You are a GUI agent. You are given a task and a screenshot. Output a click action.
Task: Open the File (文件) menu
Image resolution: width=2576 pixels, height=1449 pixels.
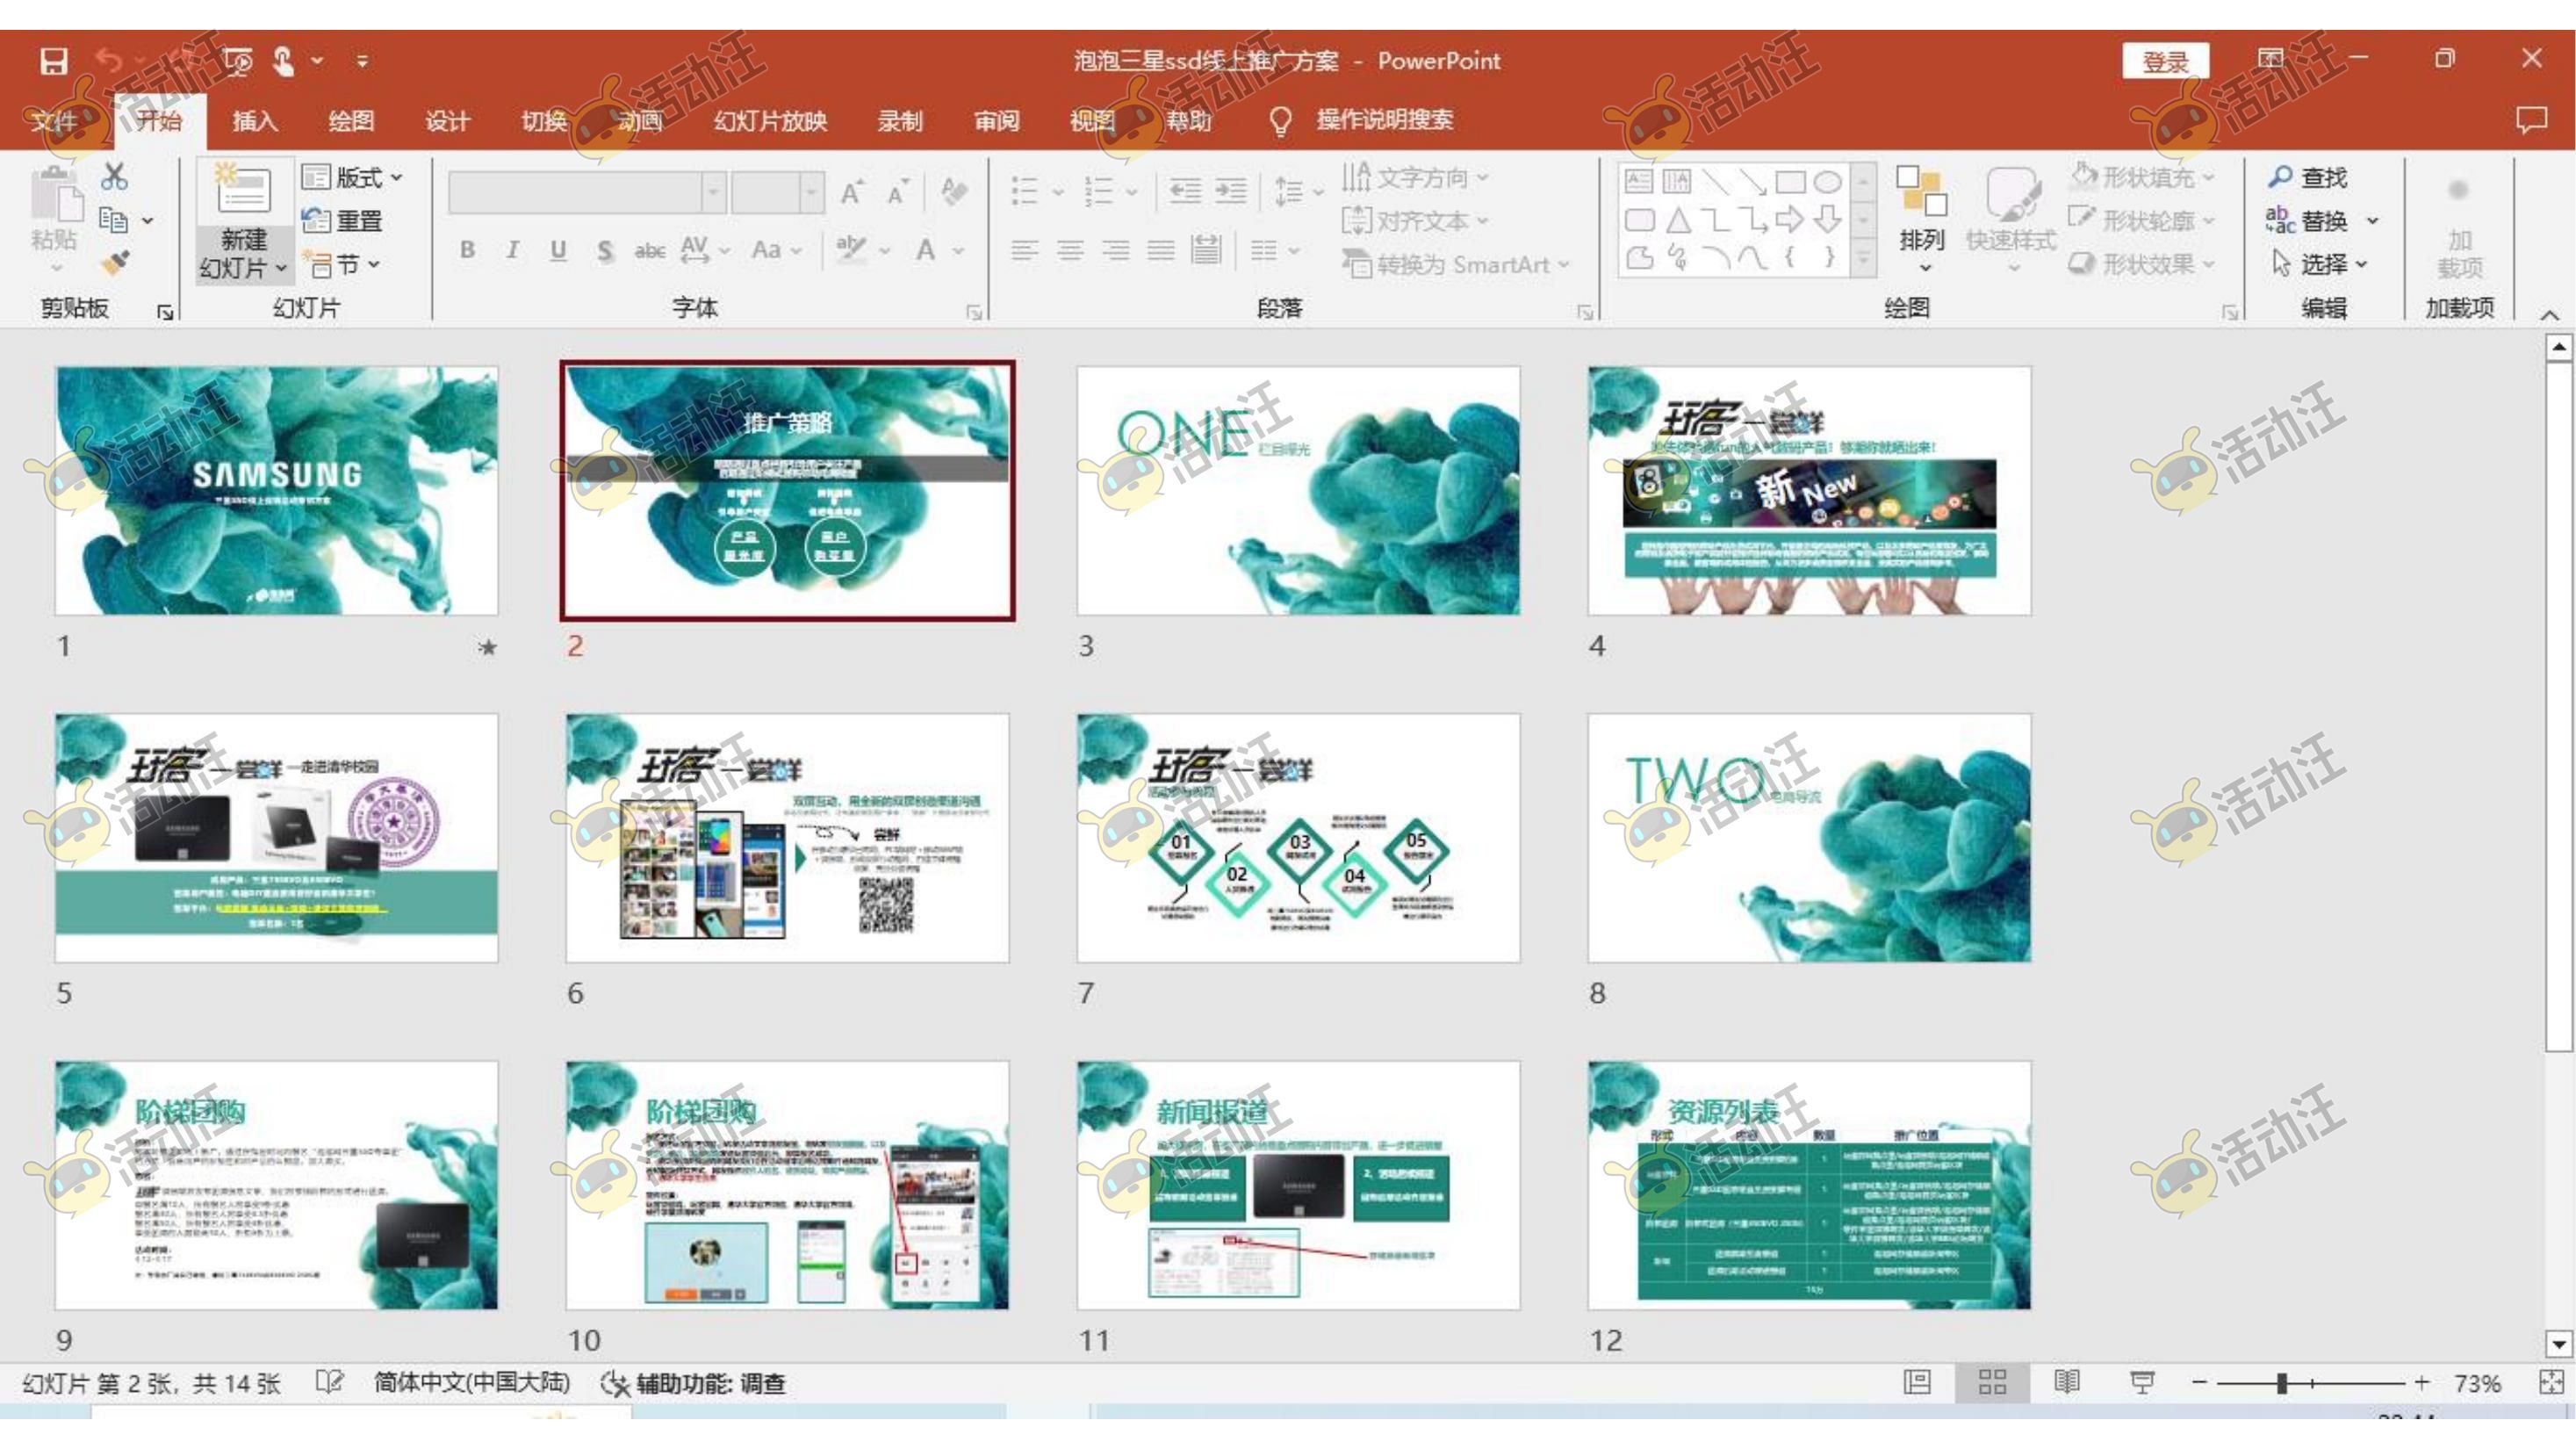click(x=53, y=121)
